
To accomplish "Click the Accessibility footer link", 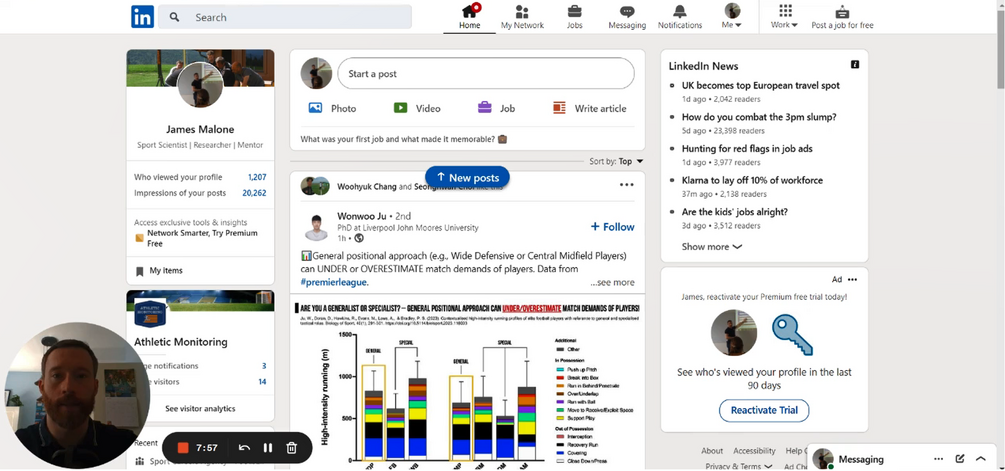I will coord(754,451).
